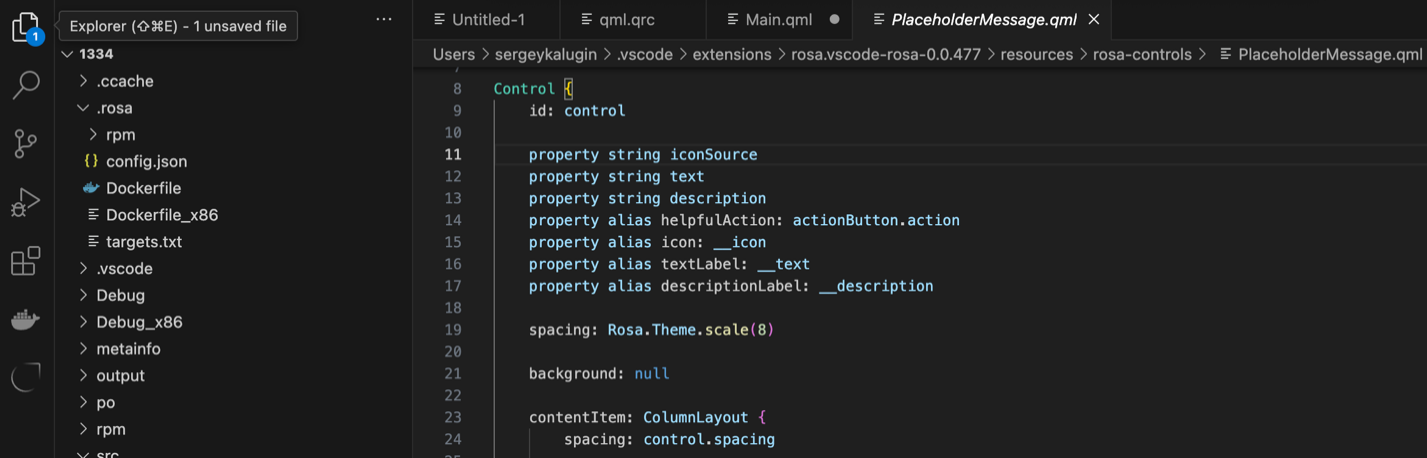The height and width of the screenshot is (458, 1427).
Task: Switch to the Untitled-1 tab
Action: click(488, 19)
